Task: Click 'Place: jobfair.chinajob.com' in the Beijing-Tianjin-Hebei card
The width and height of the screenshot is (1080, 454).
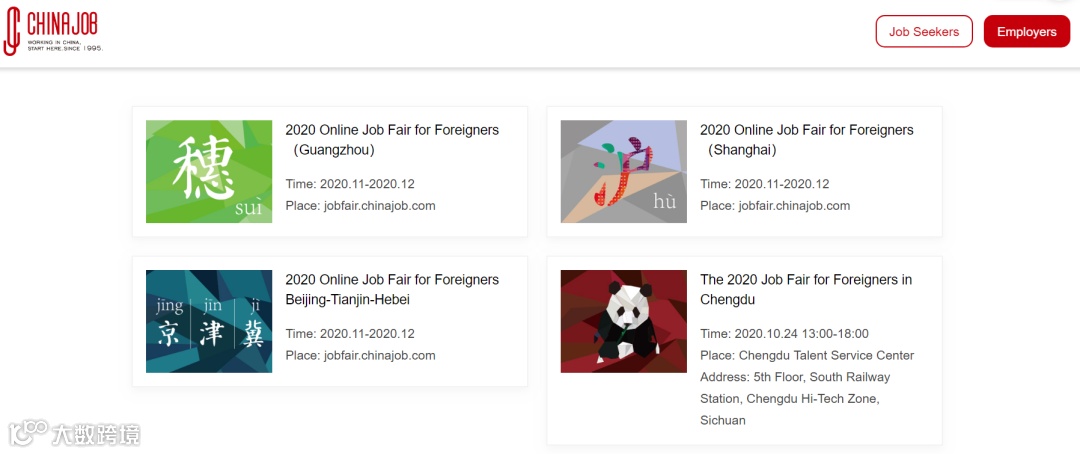Action: pyautogui.click(x=360, y=355)
